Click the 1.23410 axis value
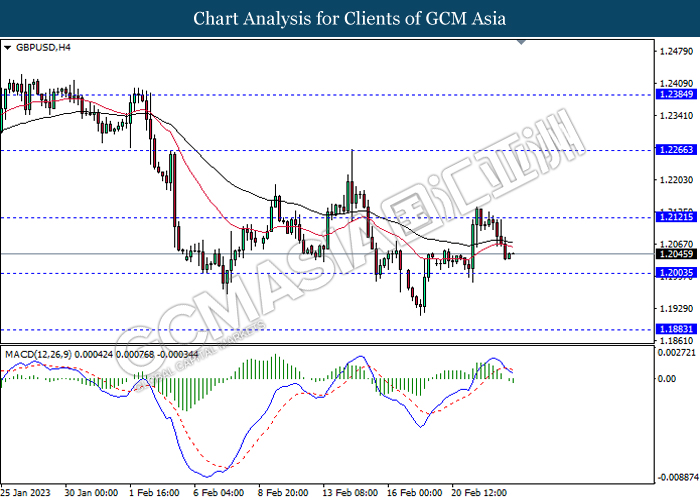The height and width of the screenshot is (500, 700). tap(676, 116)
